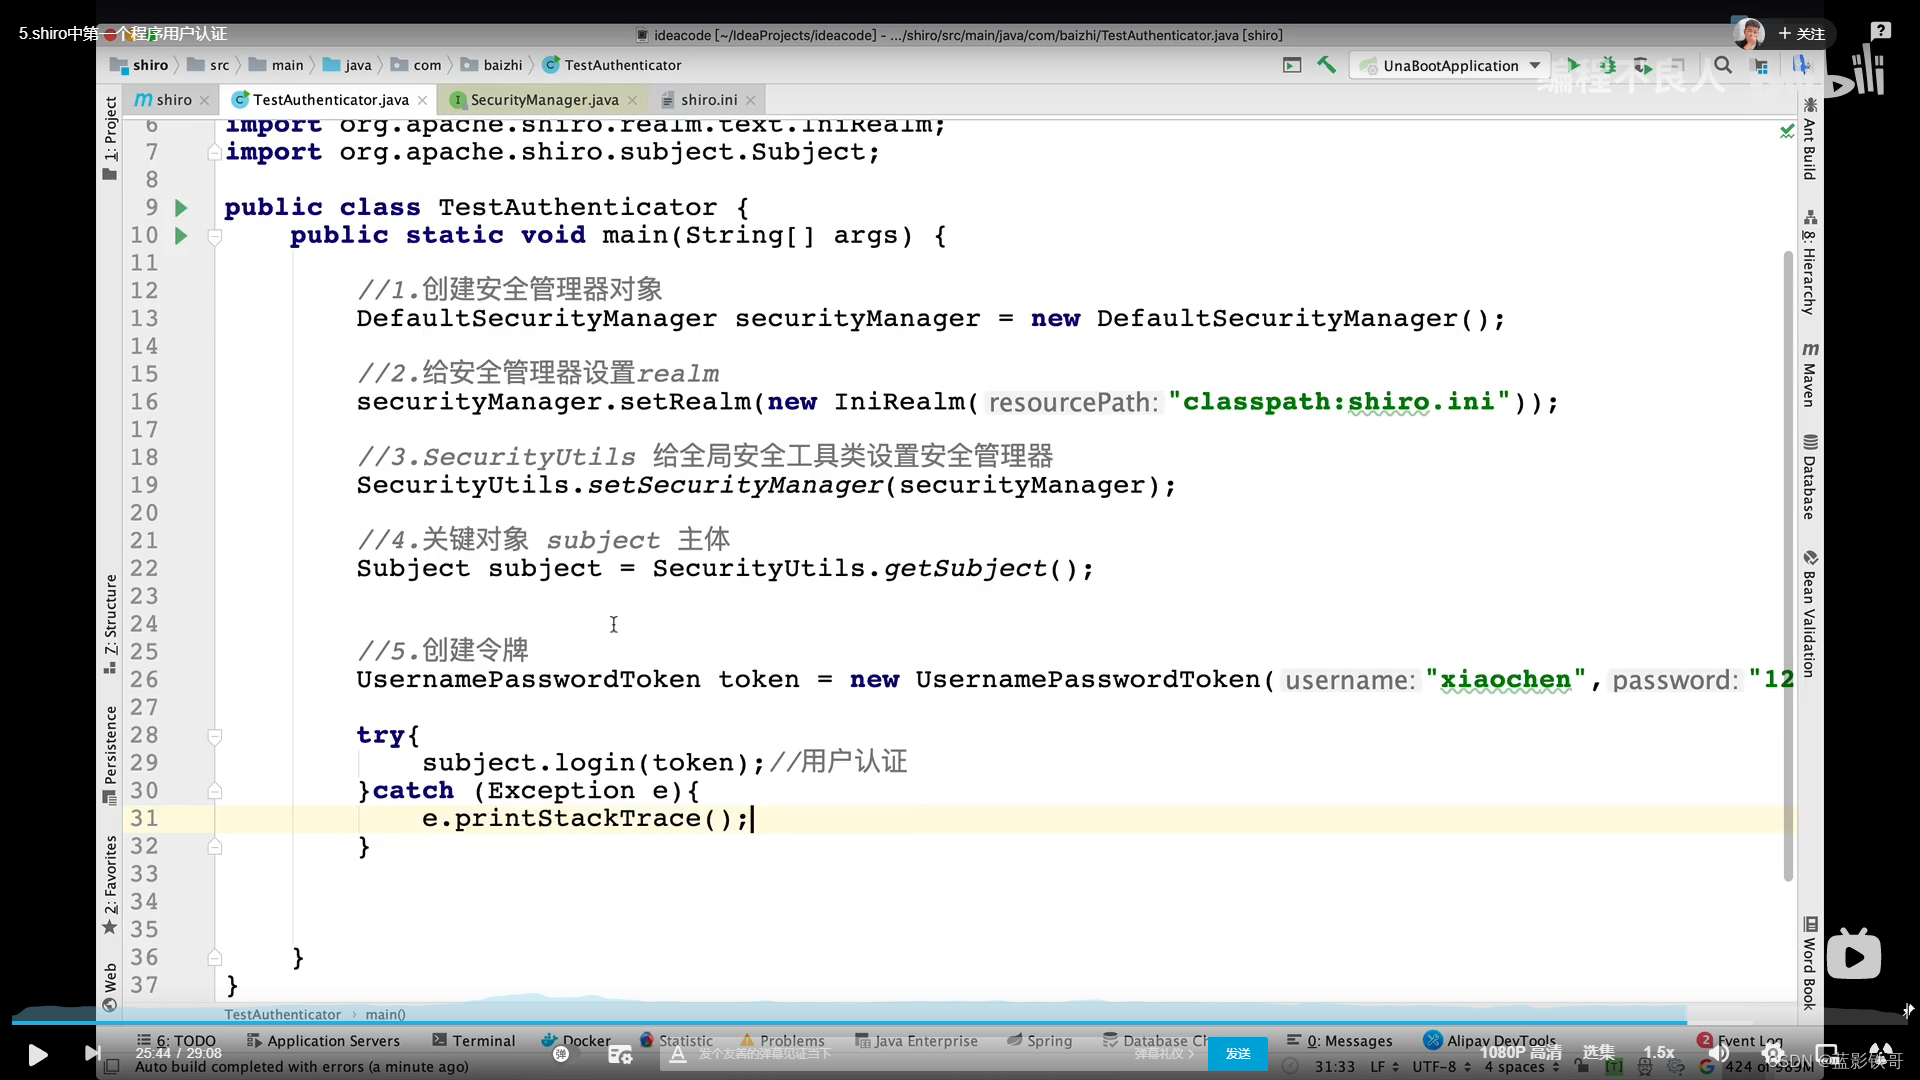Collapse the try block fold marker
This screenshot has width=1920, height=1080.
click(x=214, y=736)
